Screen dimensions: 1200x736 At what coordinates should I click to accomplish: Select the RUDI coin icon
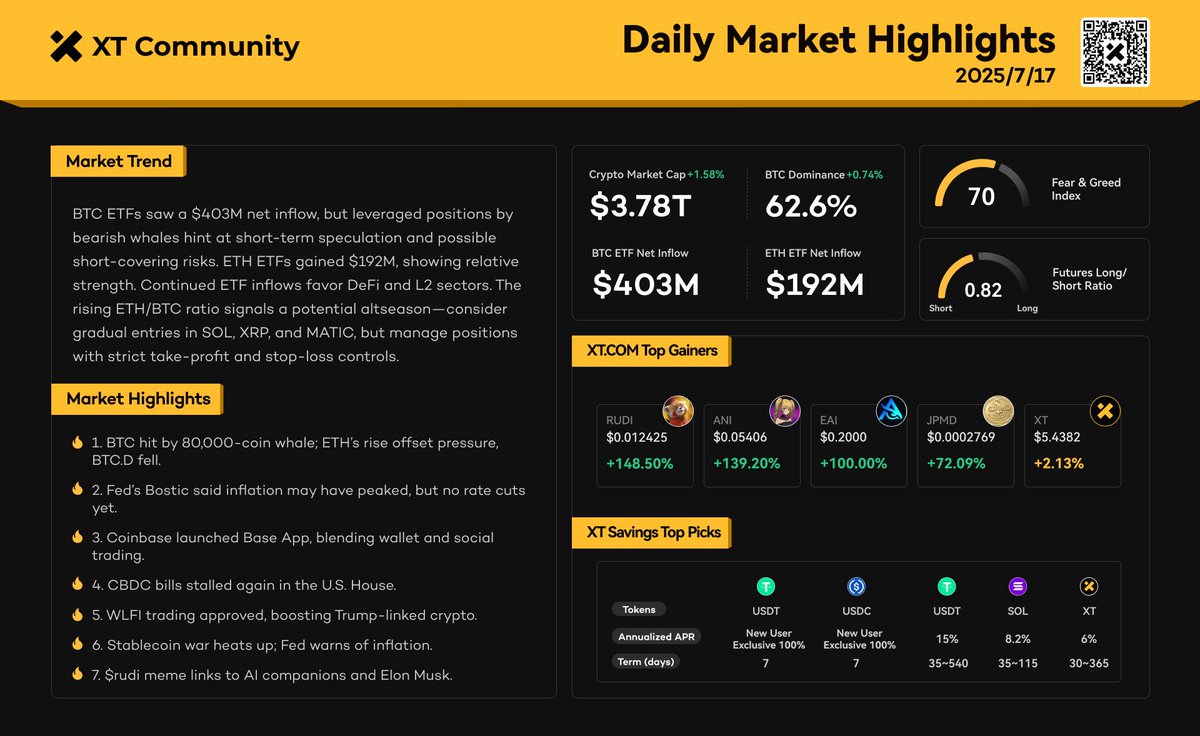click(679, 411)
